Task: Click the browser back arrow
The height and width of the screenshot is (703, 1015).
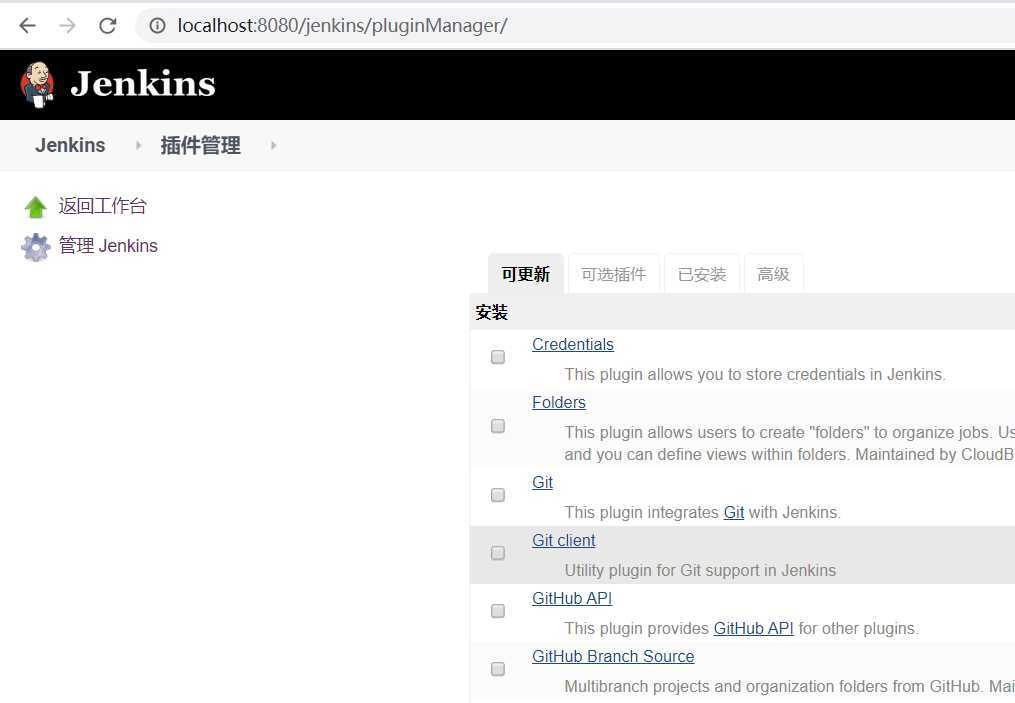Action: 27,26
